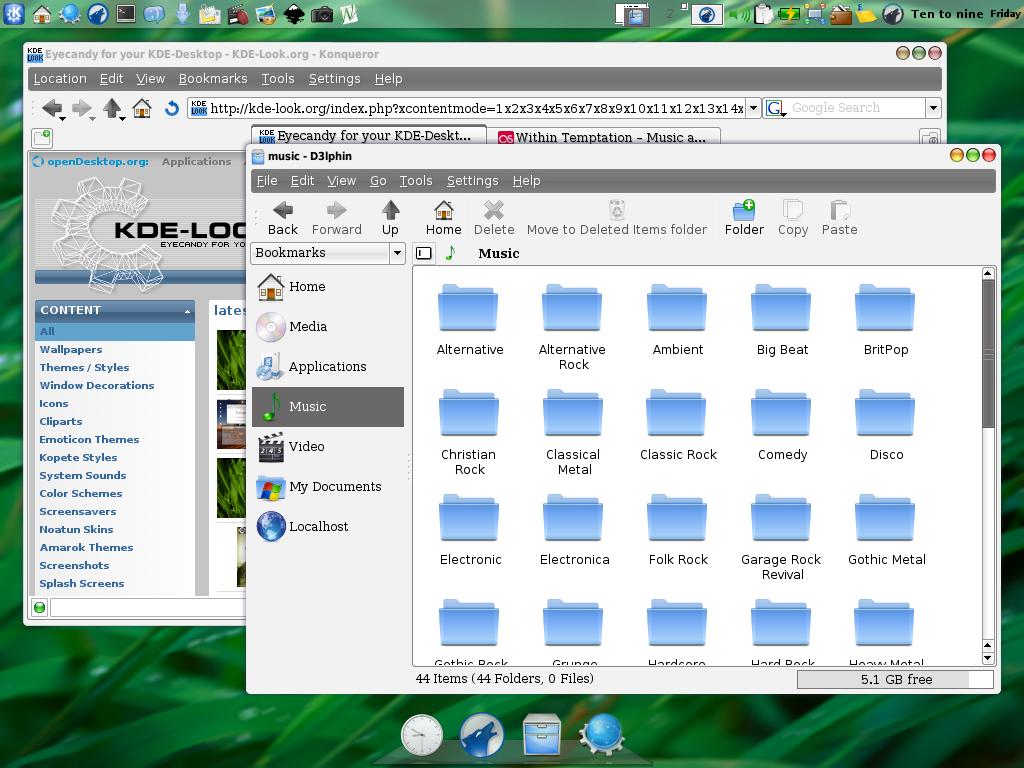Screen dimensions: 1024x768
Task: Click the Paste toolbar icon
Action: [839, 218]
